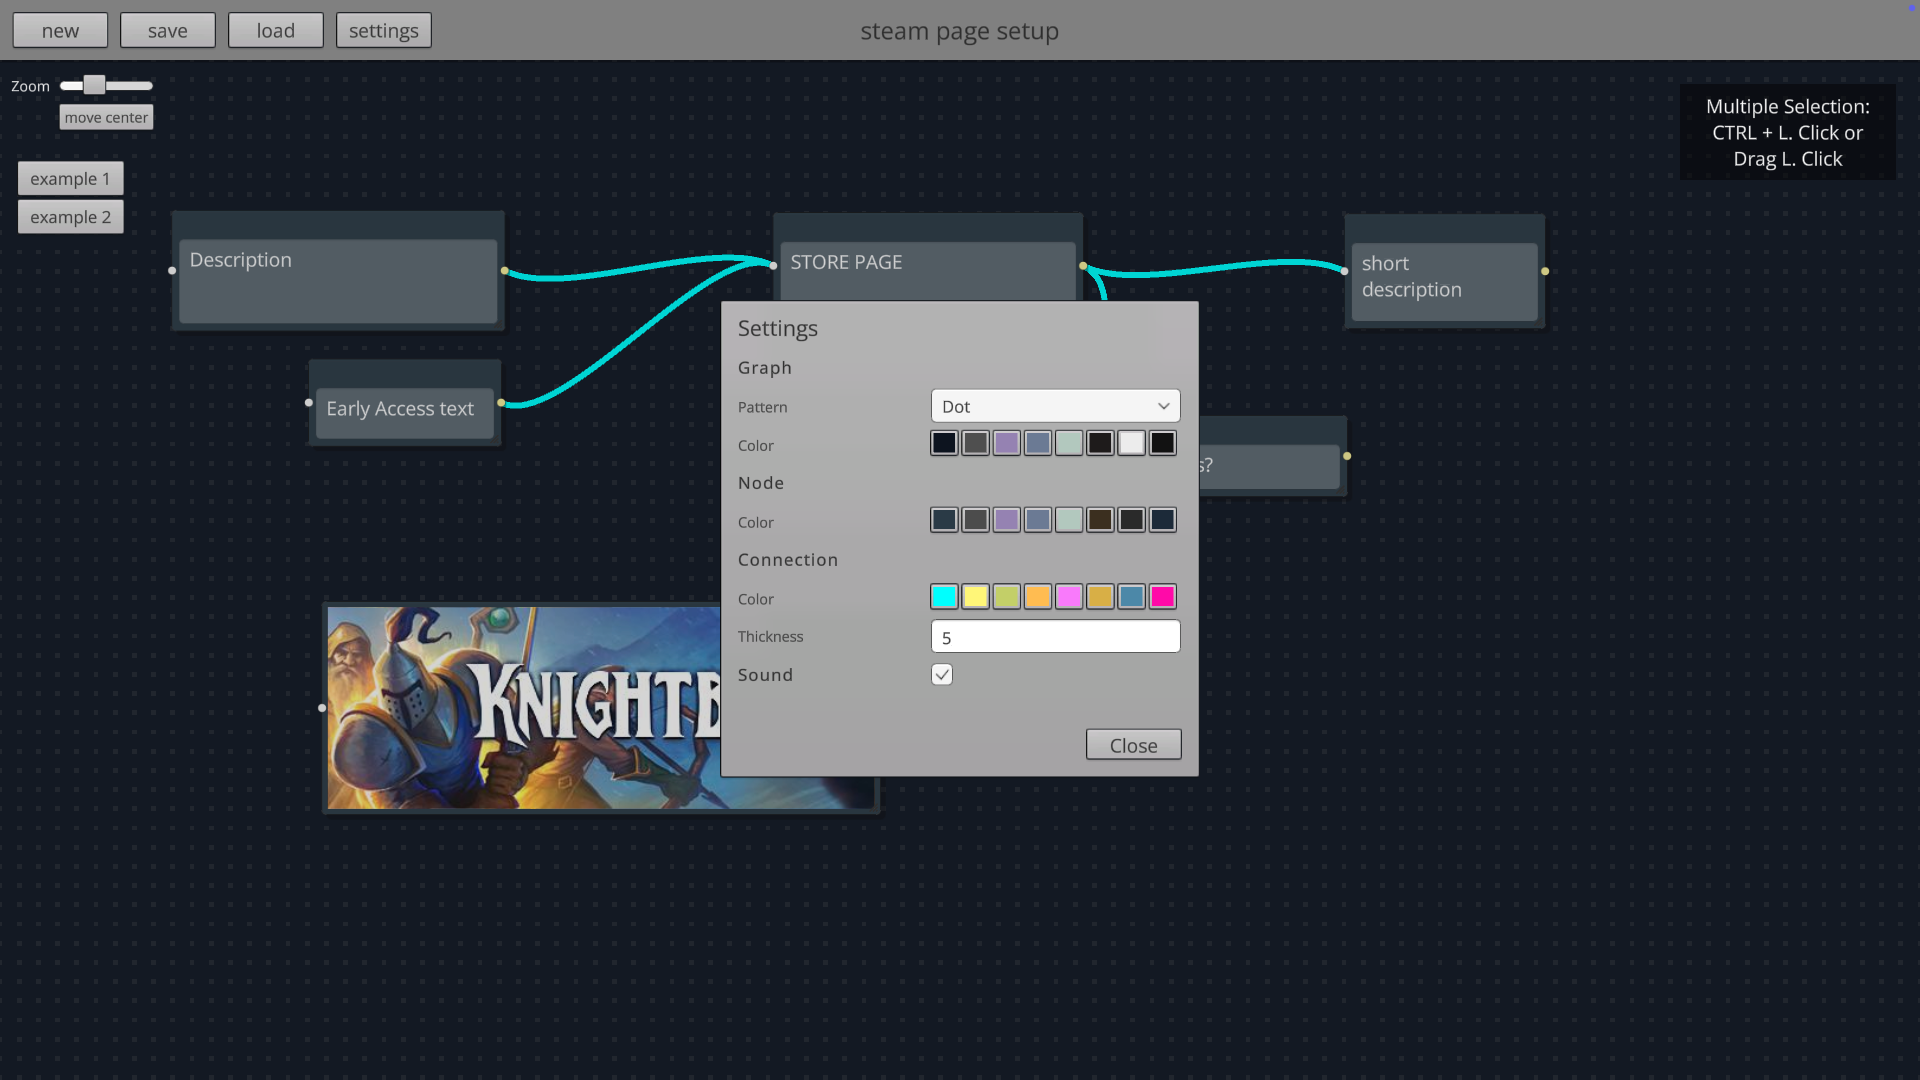1920x1080 pixels.
Task: Choose the purple node color swatch
Action: 1006,520
